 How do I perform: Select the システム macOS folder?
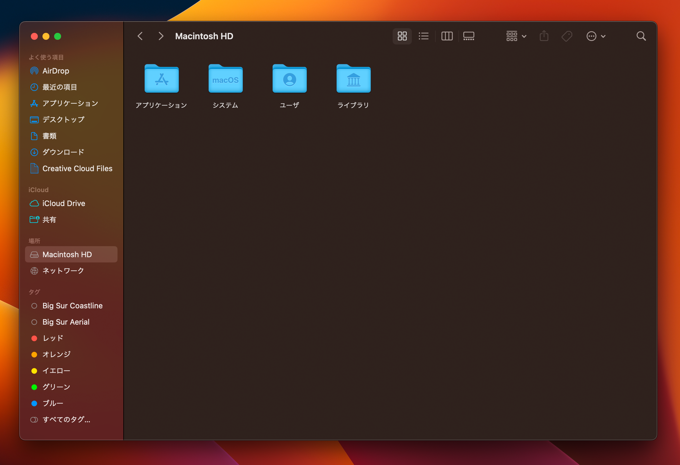point(226,79)
